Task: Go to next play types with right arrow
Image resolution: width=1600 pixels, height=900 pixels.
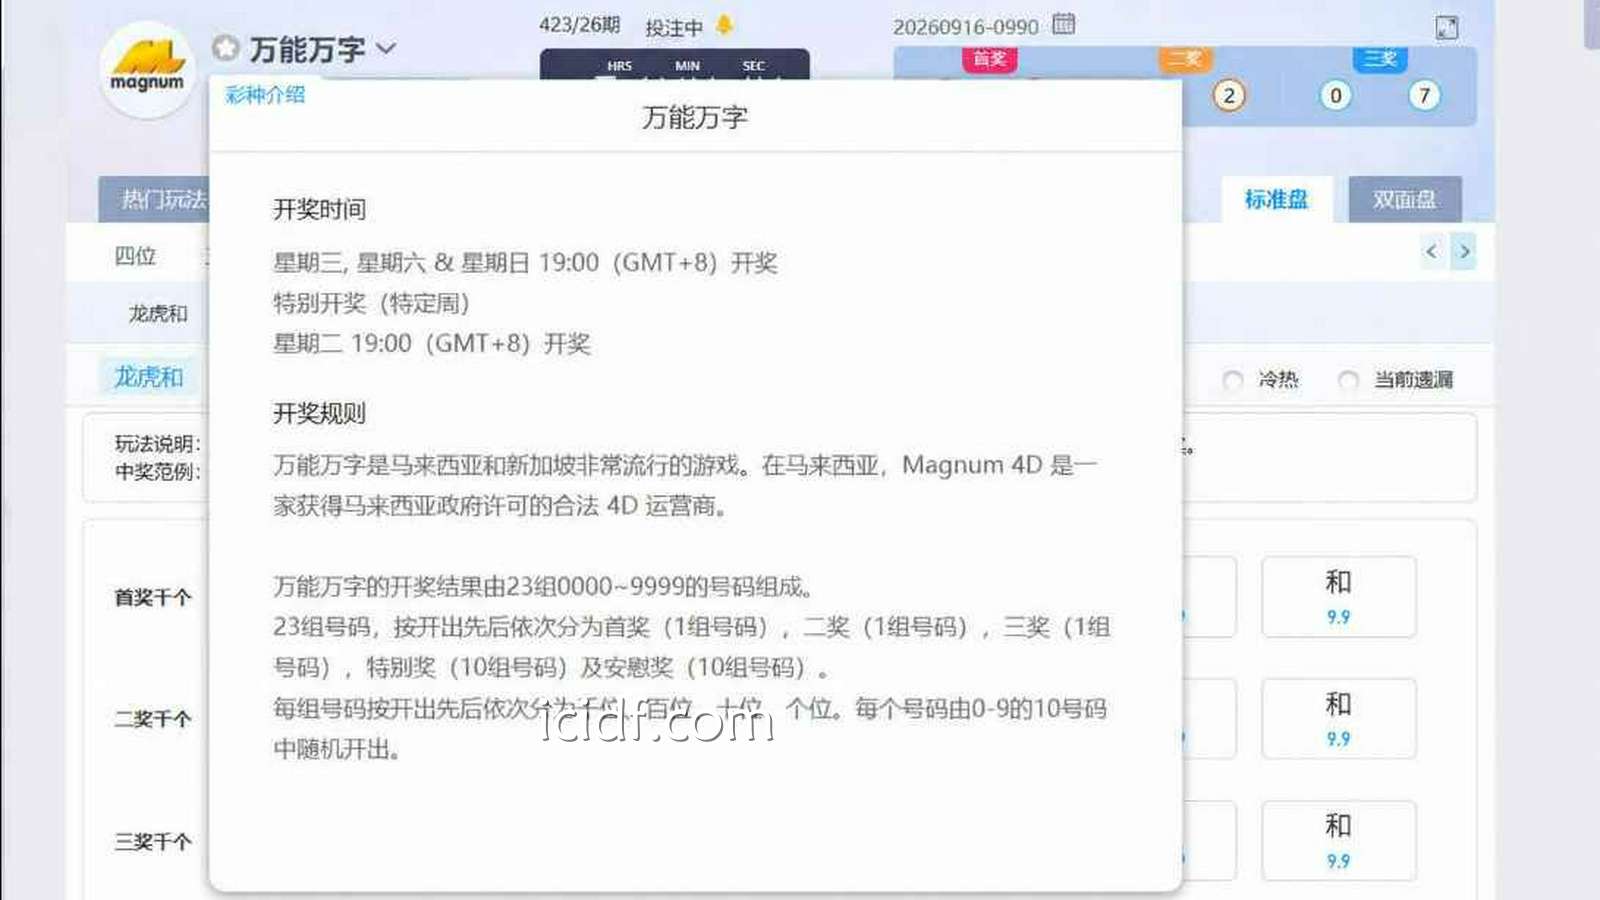Action: pyautogui.click(x=1464, y=251)
